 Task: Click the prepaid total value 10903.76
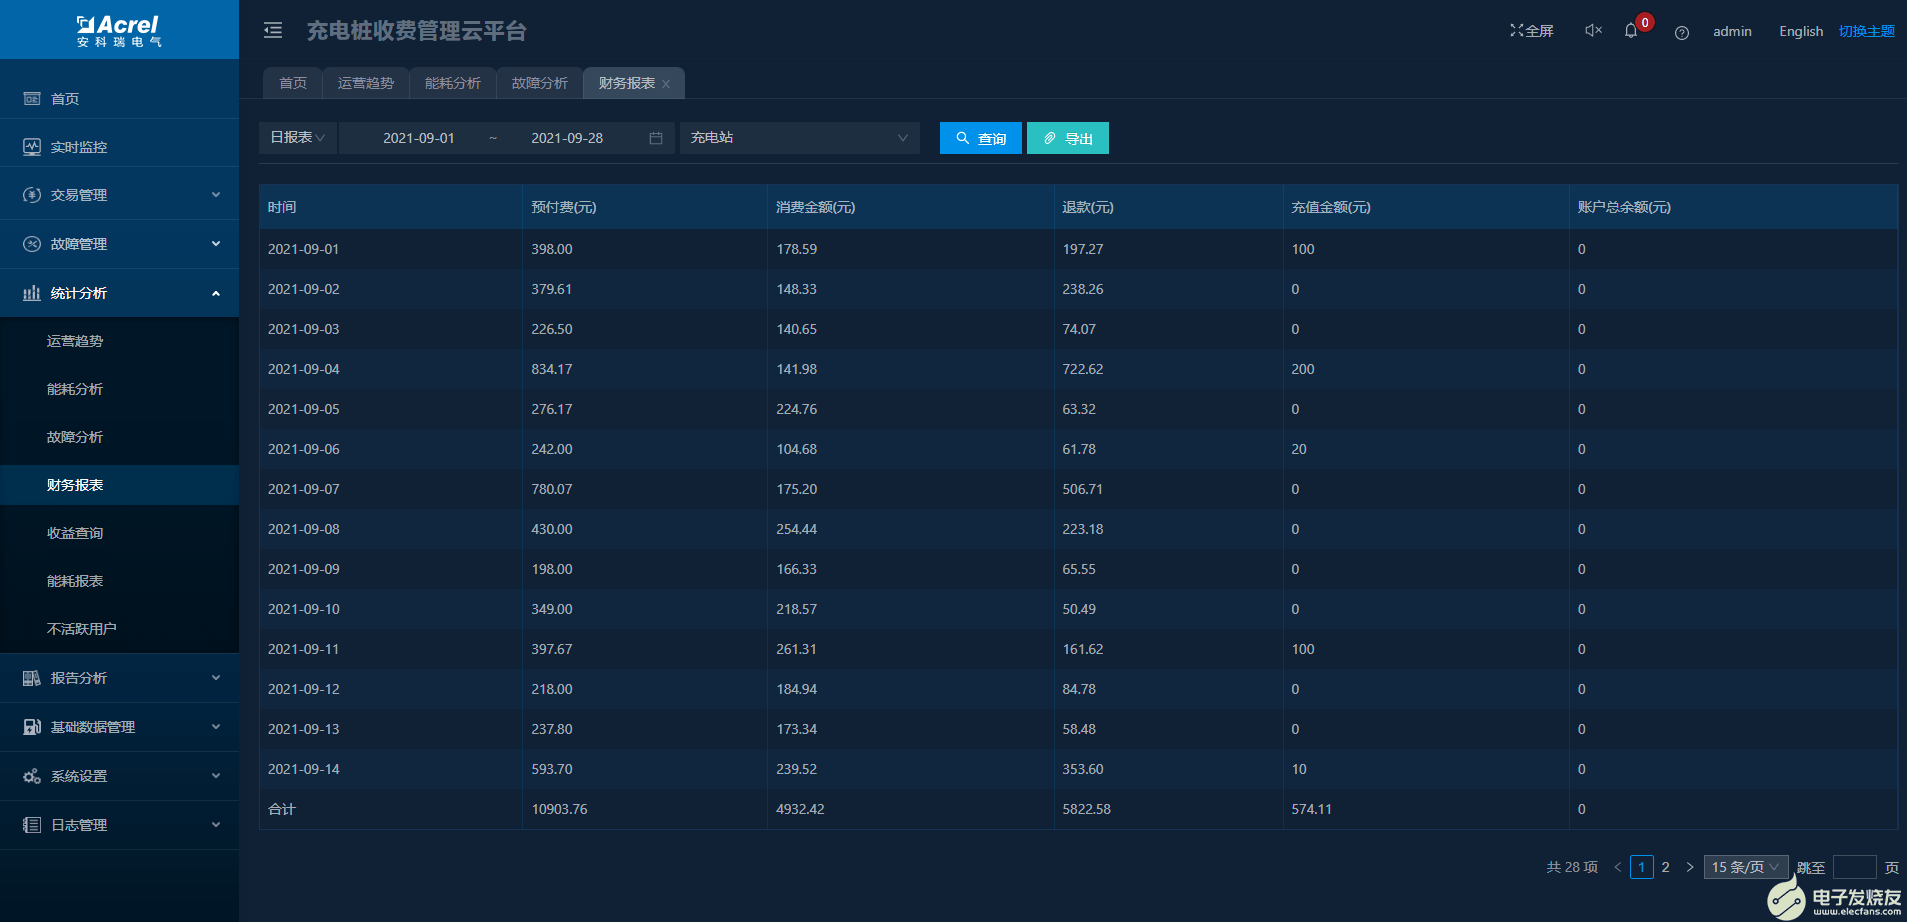[x=559, y=809]
